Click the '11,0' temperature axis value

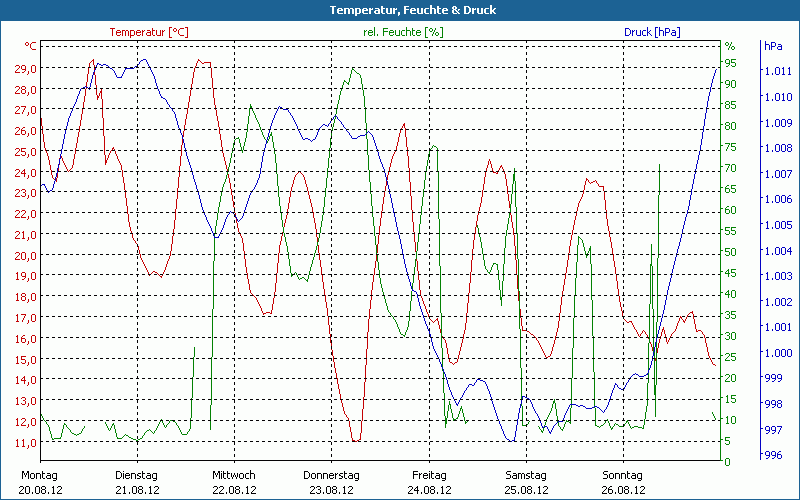click(26, 443)
